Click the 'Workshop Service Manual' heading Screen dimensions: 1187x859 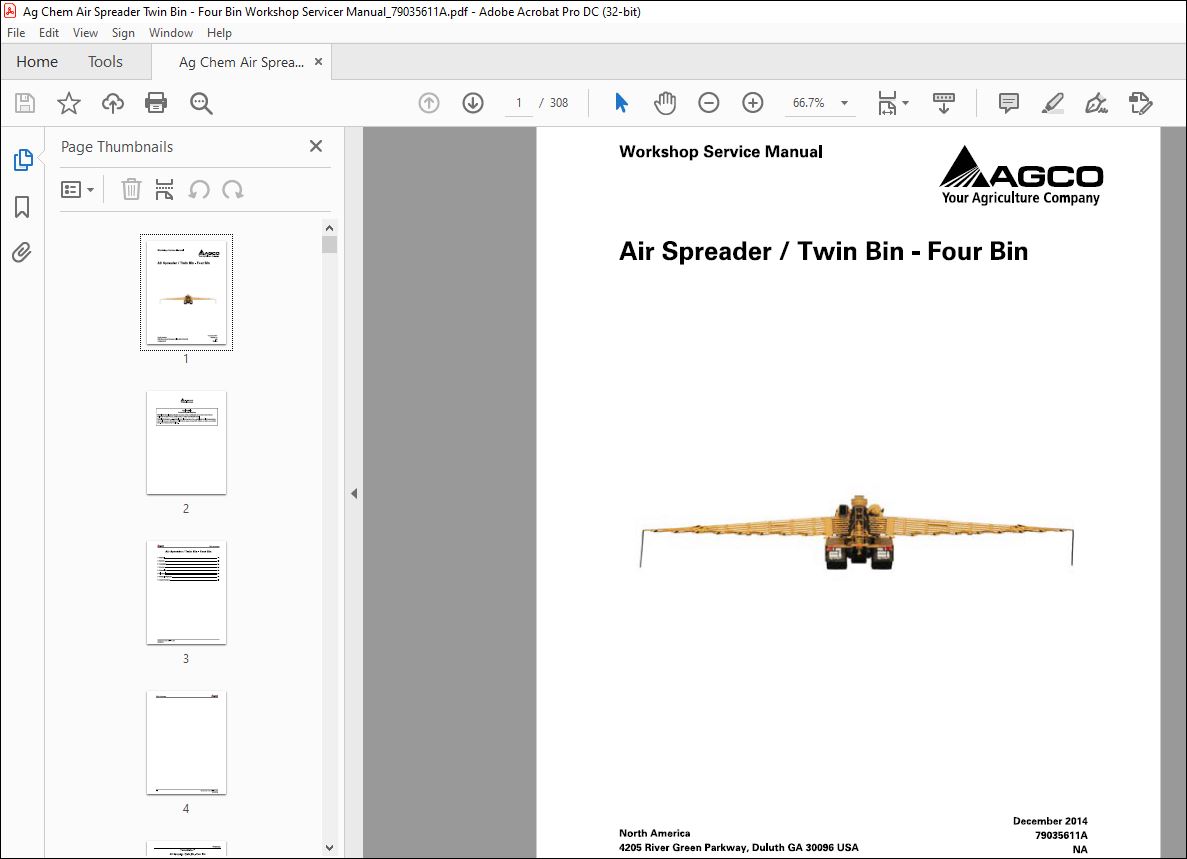(x=721, y=151)
